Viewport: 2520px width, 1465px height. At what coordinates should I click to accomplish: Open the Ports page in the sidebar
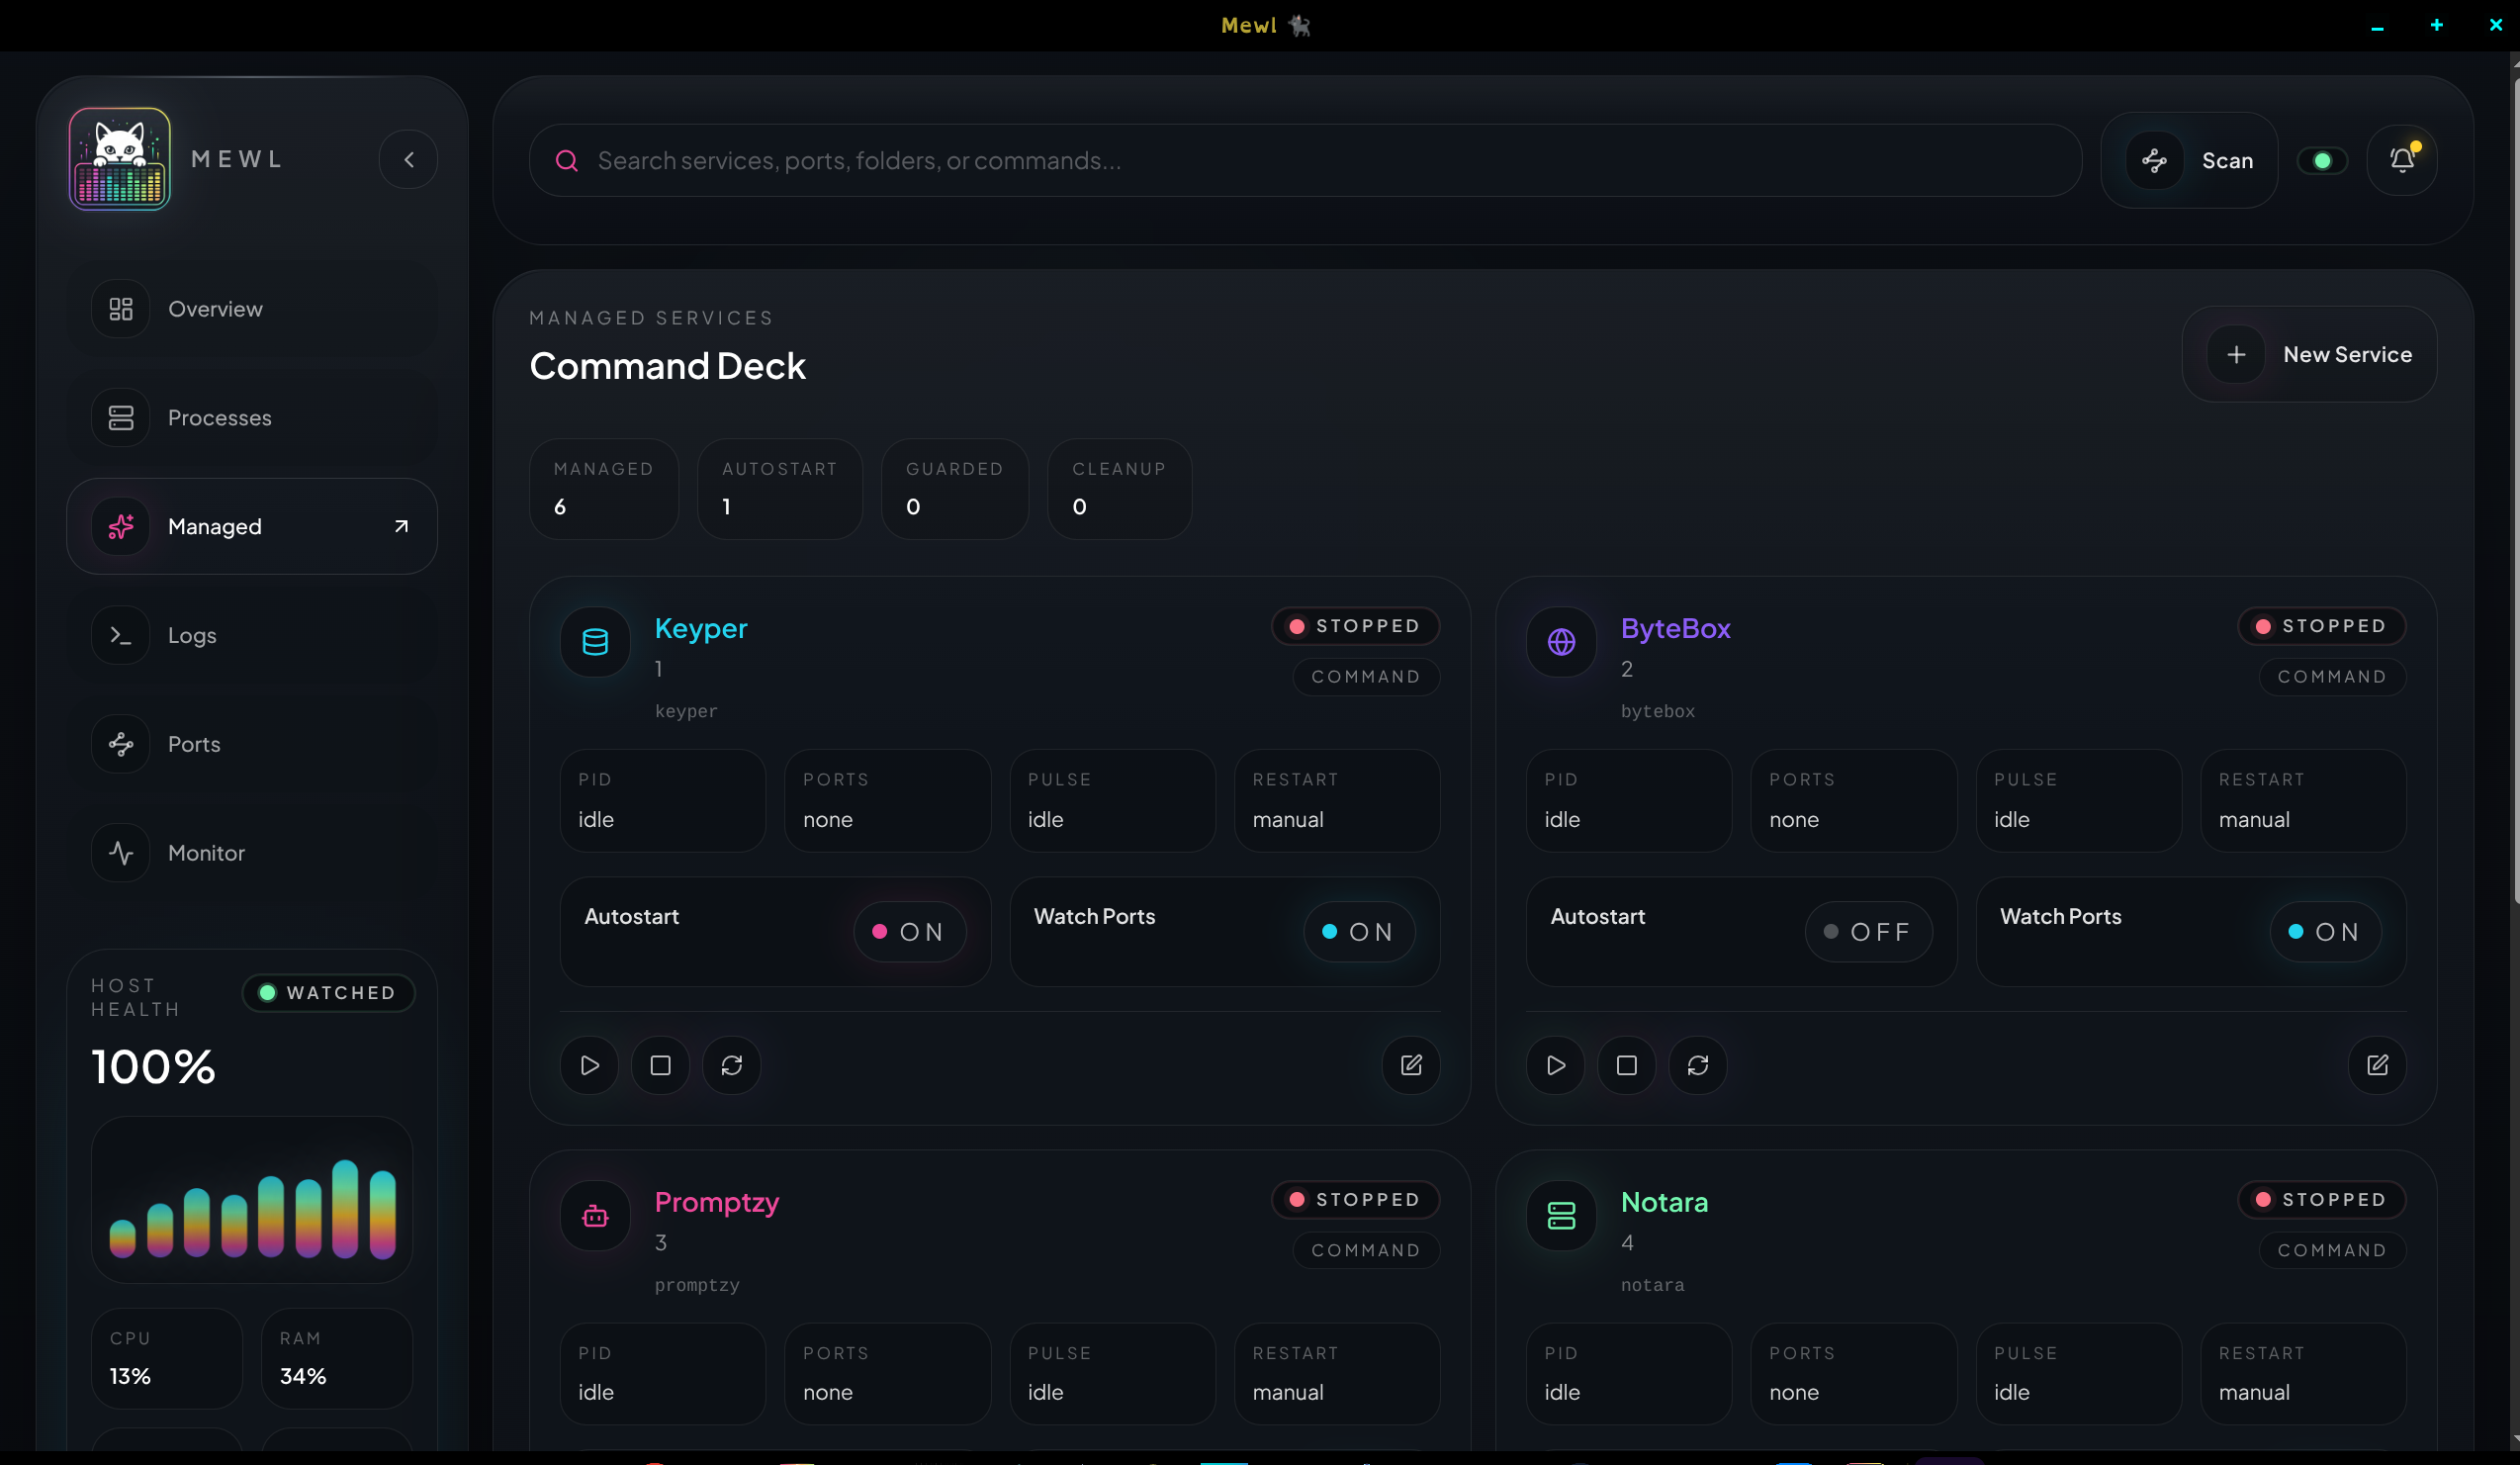(x=194, y=744)
